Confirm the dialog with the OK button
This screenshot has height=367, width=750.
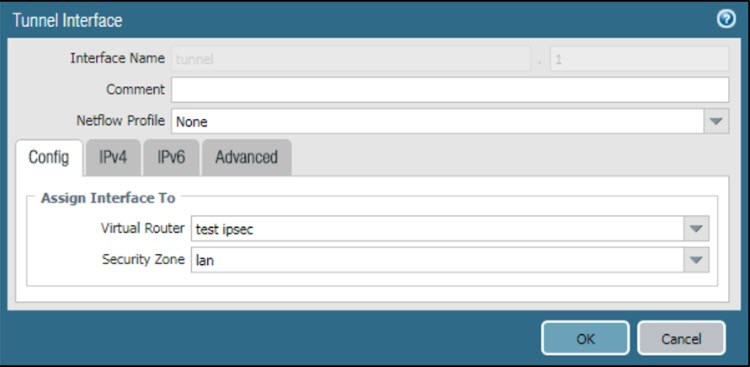585,338
